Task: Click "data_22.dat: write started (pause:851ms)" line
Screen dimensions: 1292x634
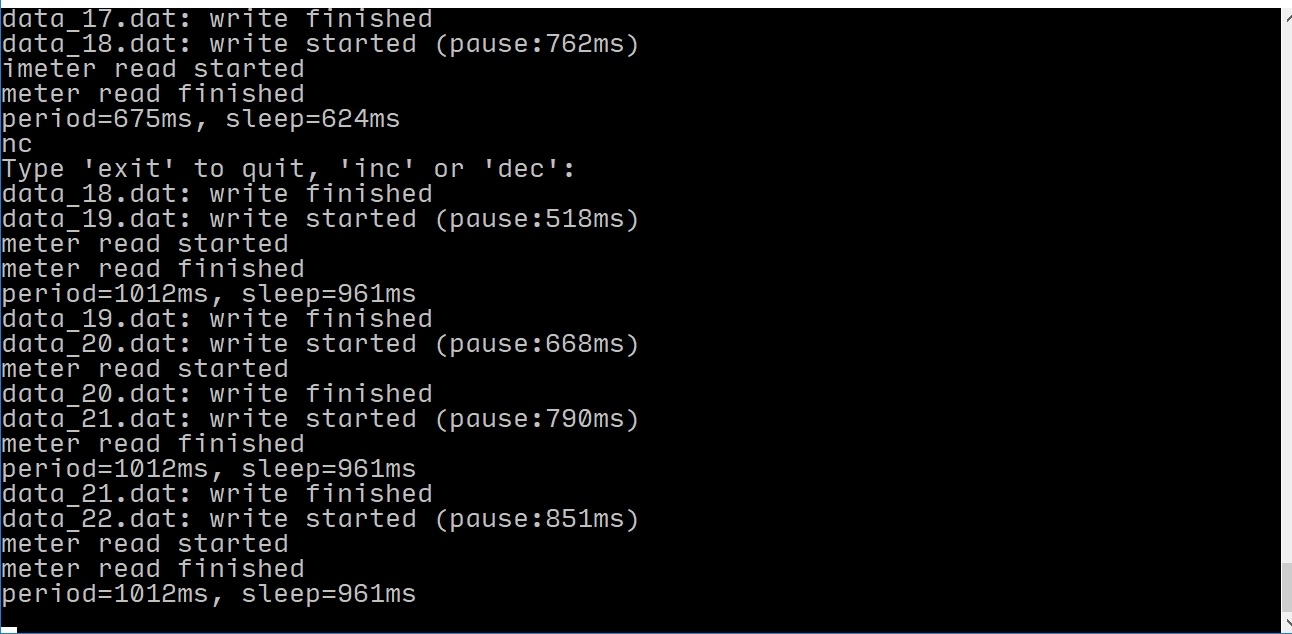Action: pos(319,519)
